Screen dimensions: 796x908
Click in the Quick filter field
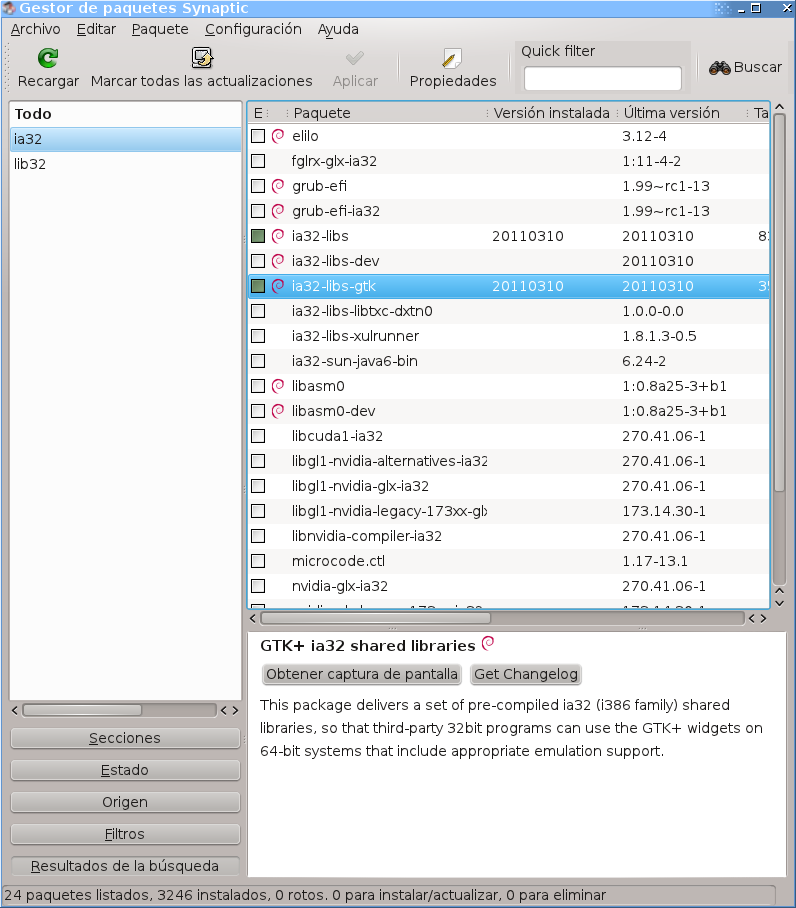[602, 78]
